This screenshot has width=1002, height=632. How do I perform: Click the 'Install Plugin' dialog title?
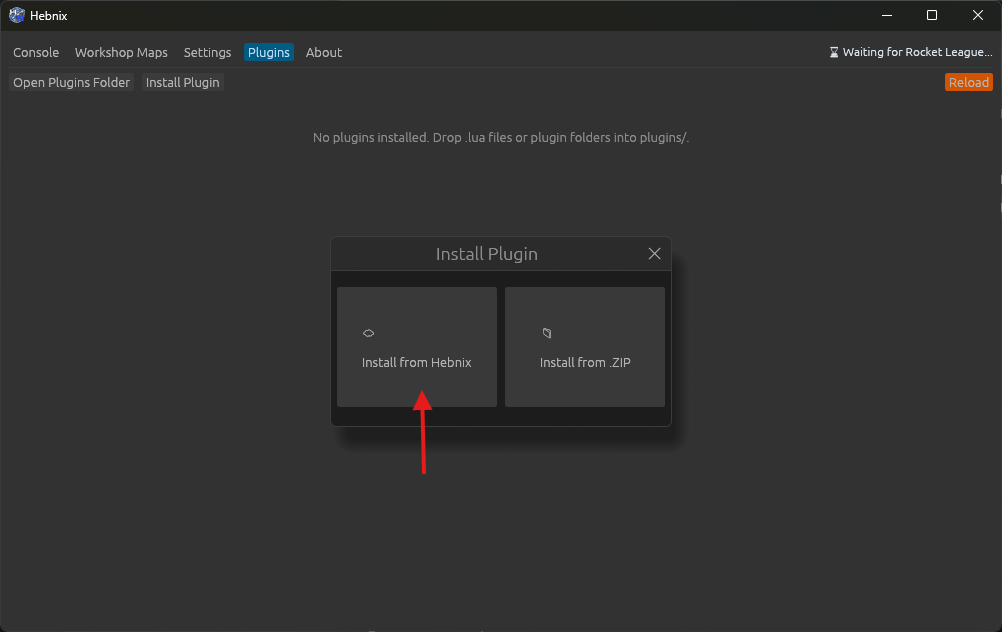(x=486, y=254)
